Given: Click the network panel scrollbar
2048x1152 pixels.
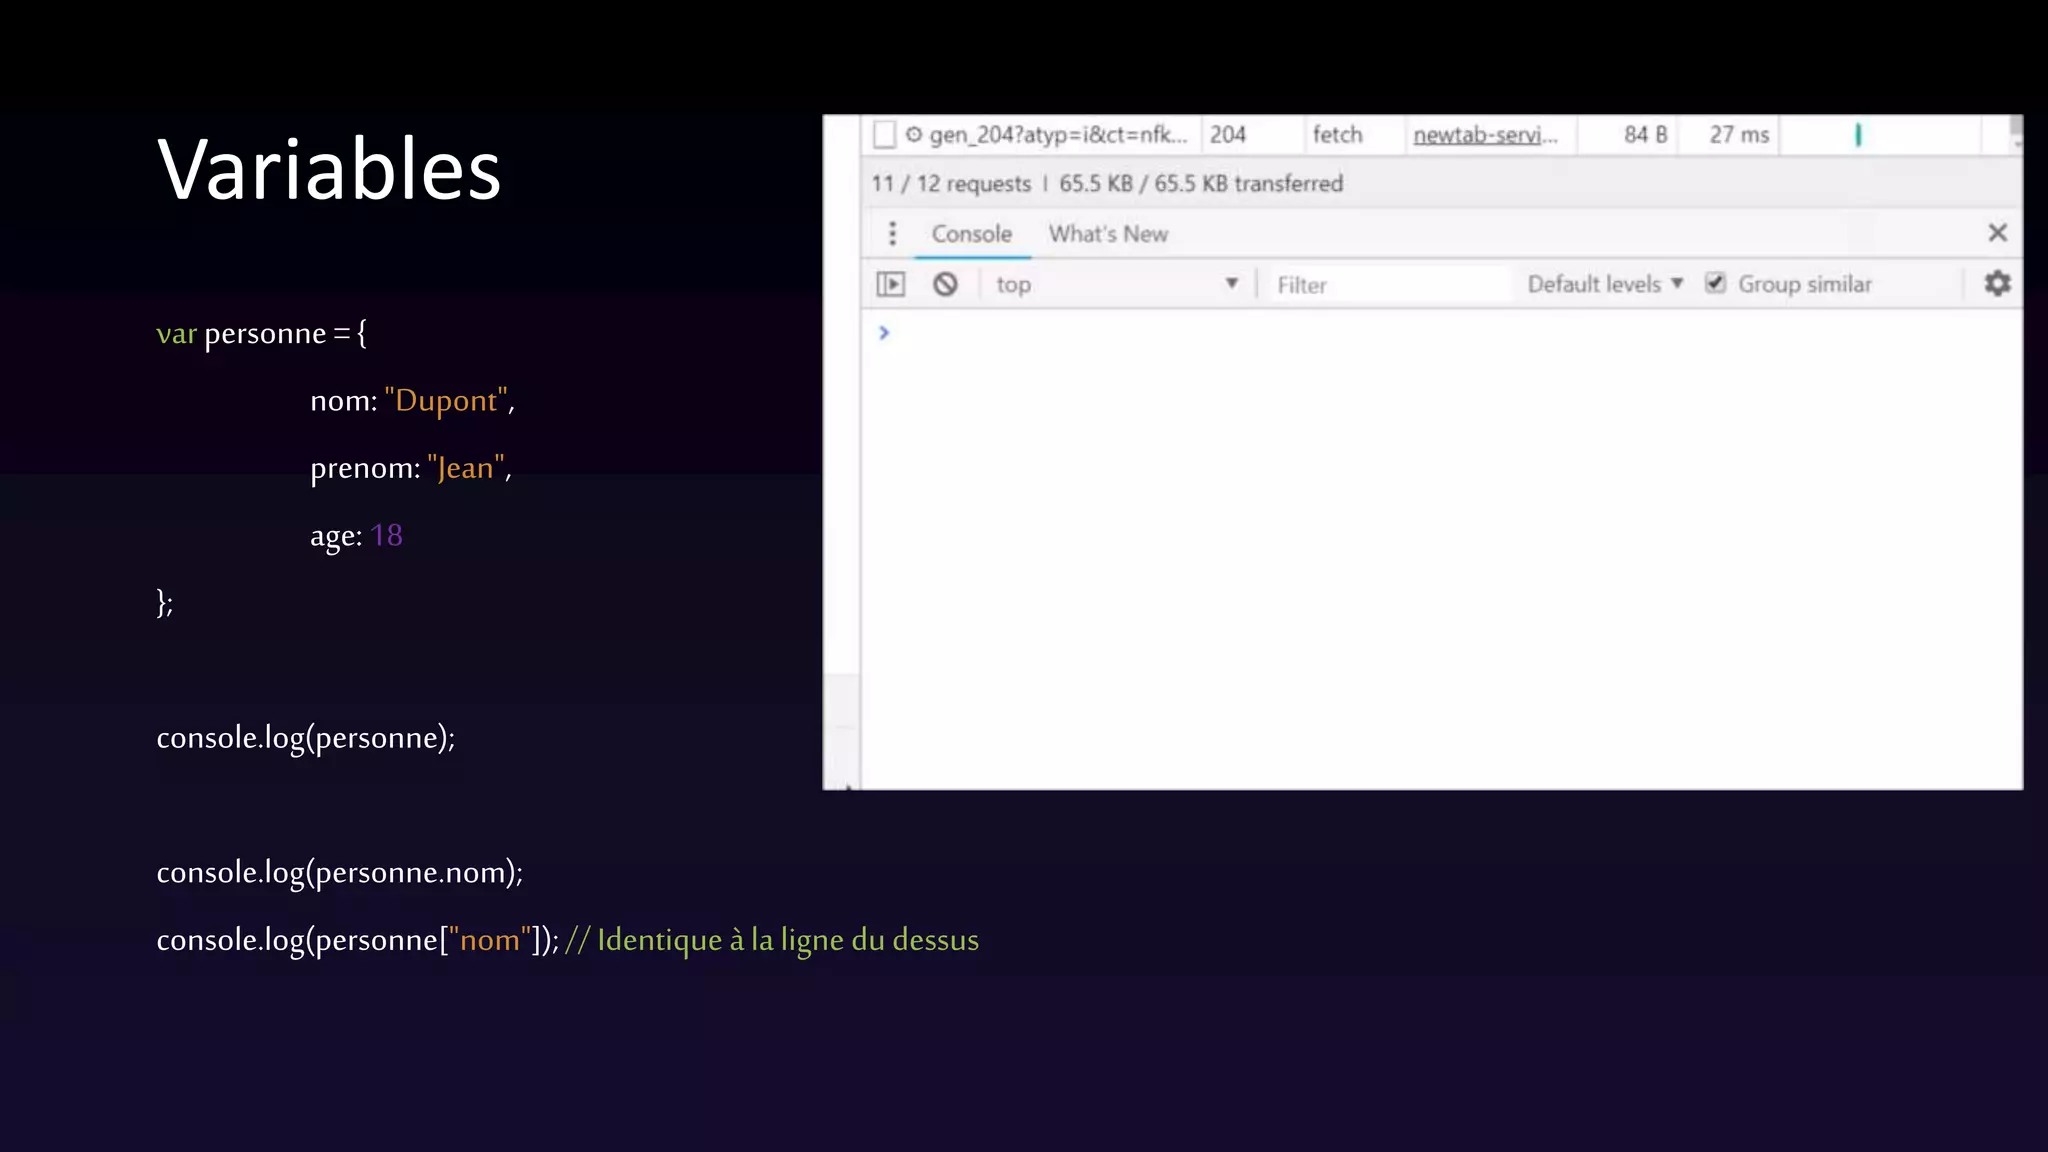Looking at the screenshot, I should (x=2015, y=134).
